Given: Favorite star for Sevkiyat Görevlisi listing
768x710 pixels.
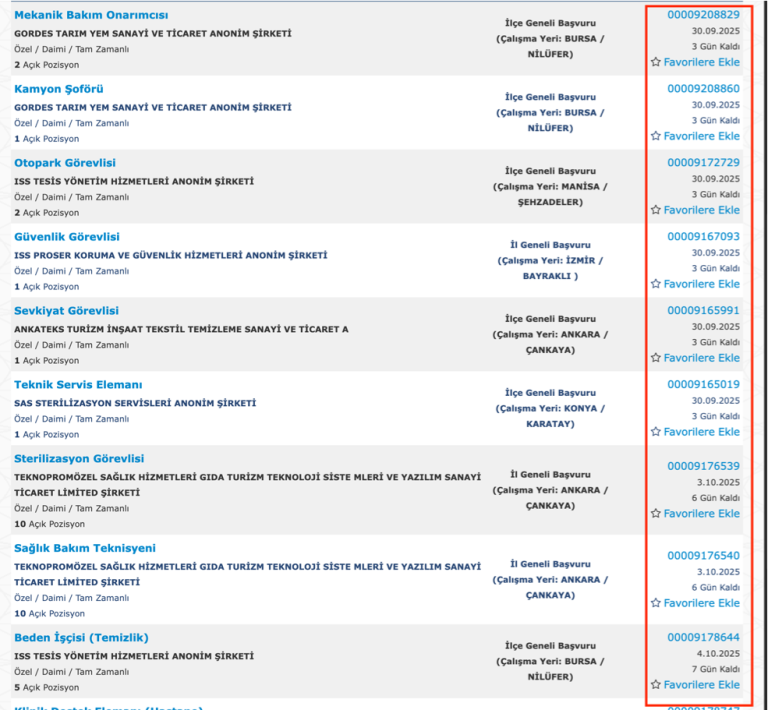Looking at the screenshot, I should [x=656, y=357].
